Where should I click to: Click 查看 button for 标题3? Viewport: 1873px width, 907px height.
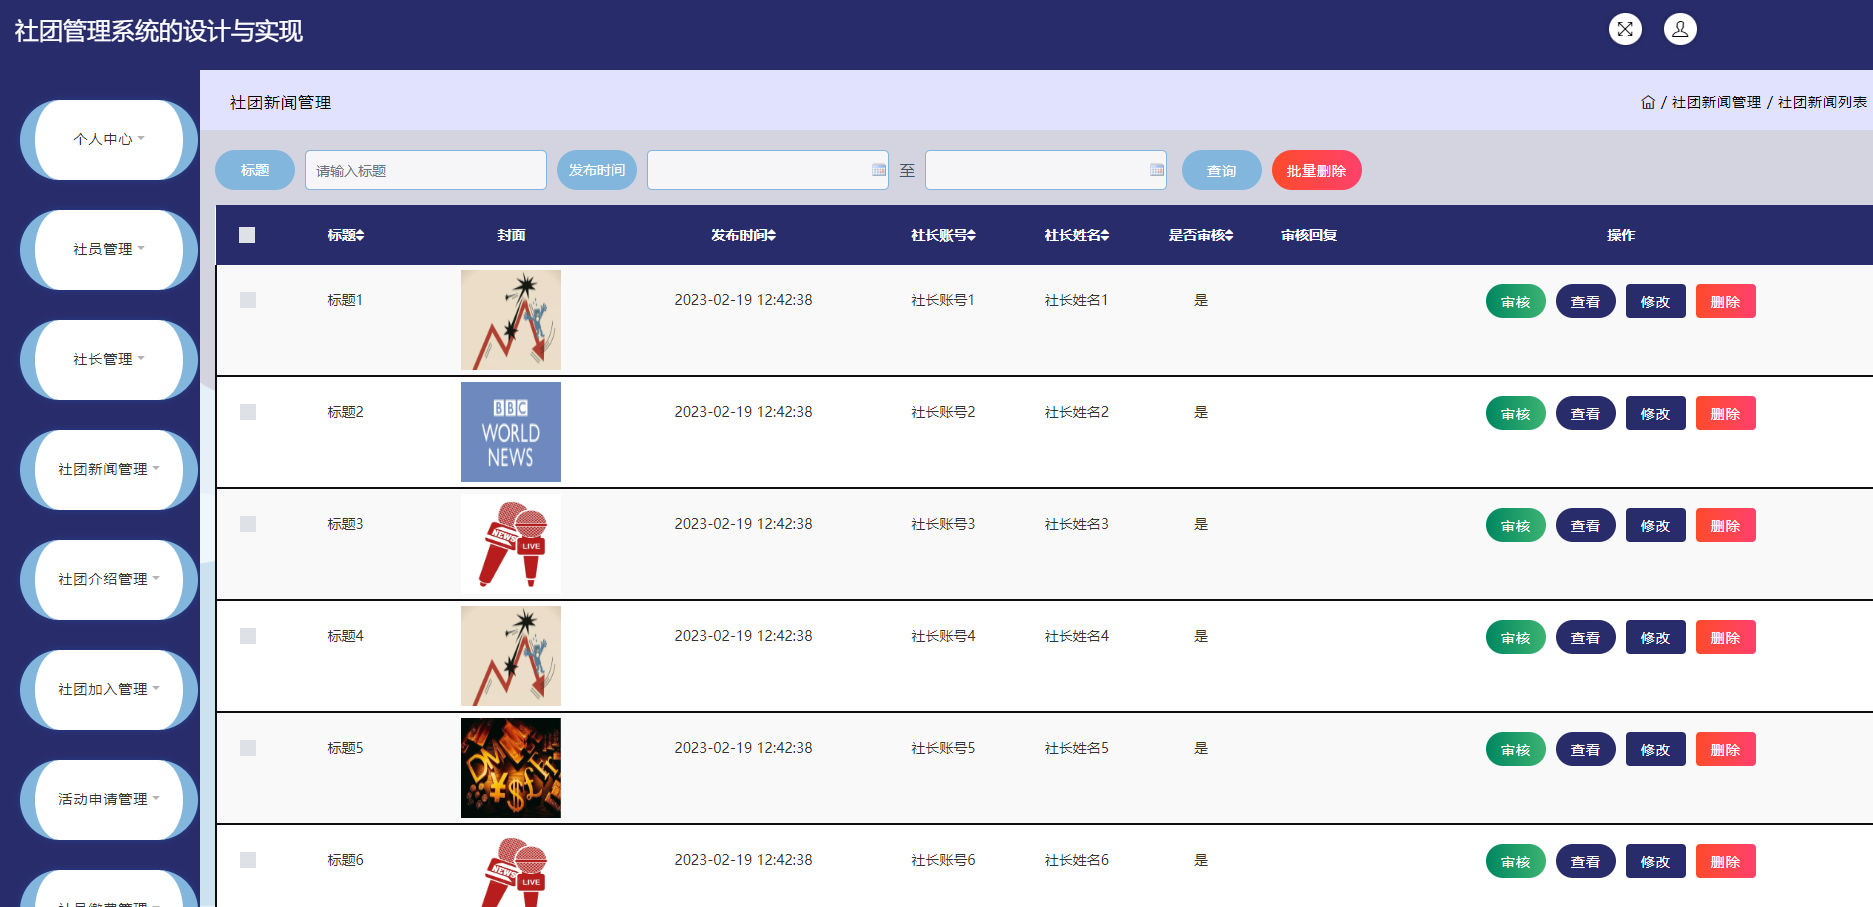[1586, 525]
